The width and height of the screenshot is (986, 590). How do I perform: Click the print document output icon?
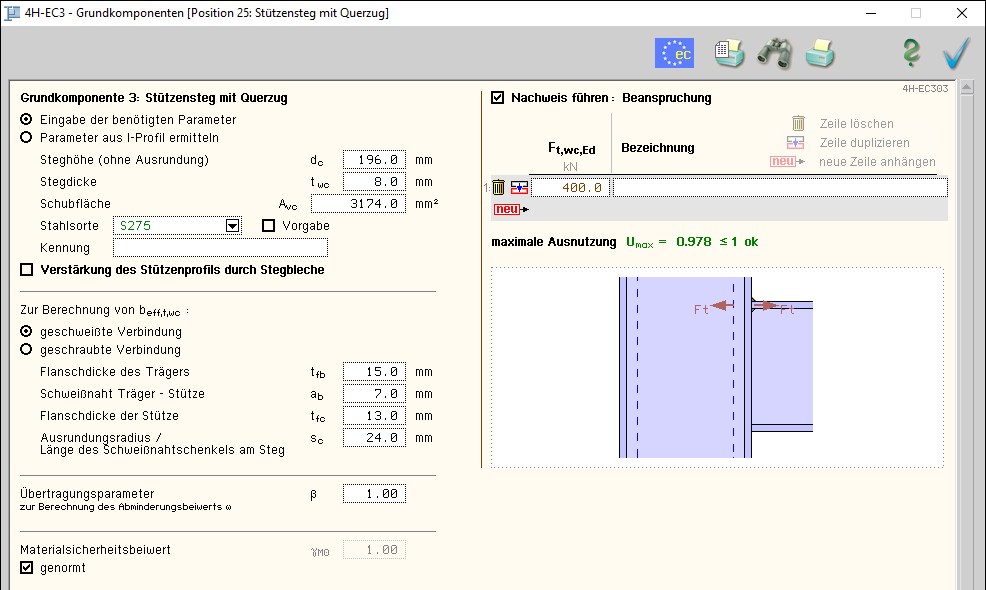click(729, 53)
